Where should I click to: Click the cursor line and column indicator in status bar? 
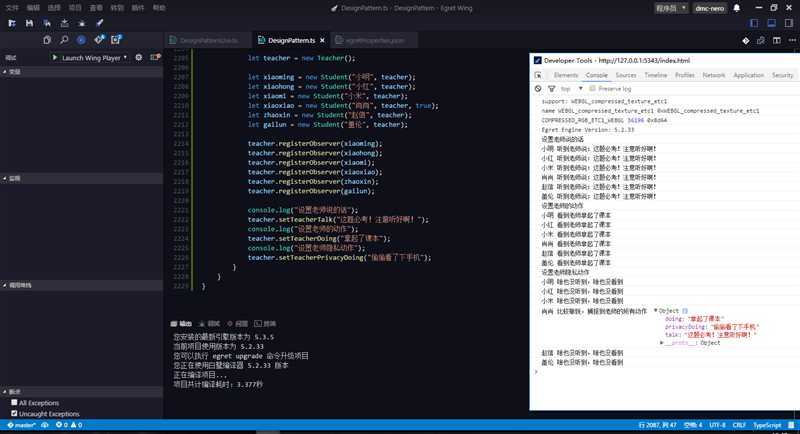(658, 425)
